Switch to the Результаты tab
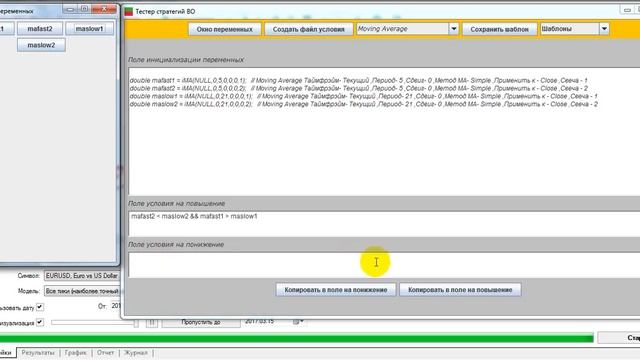Screen dimensions: 640x360 [x=38, y=353]
